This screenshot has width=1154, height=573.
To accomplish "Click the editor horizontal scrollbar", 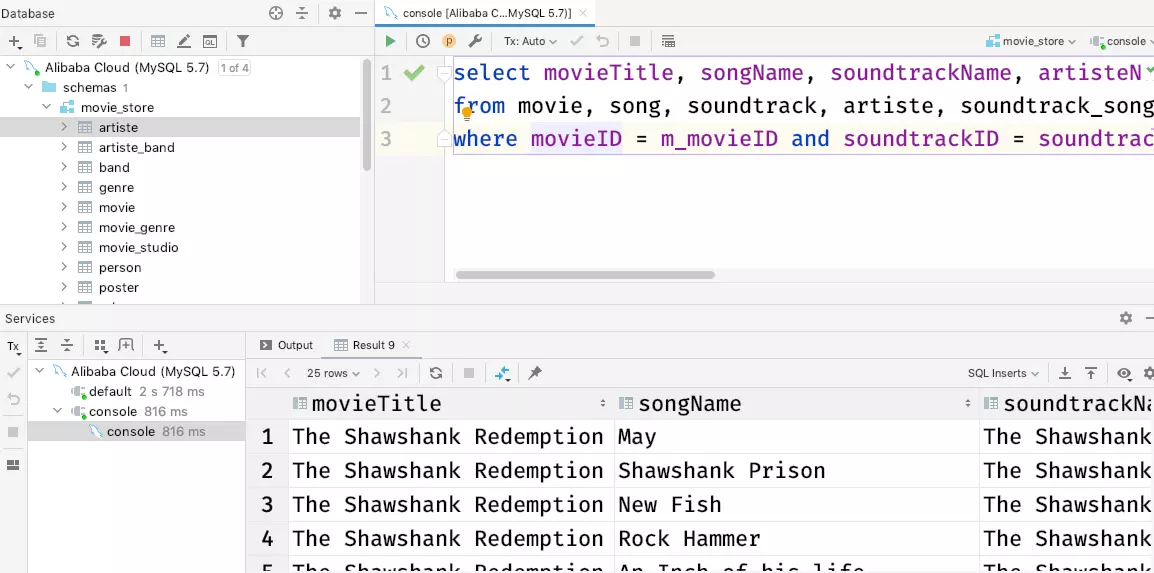I will tap(585, 275).
